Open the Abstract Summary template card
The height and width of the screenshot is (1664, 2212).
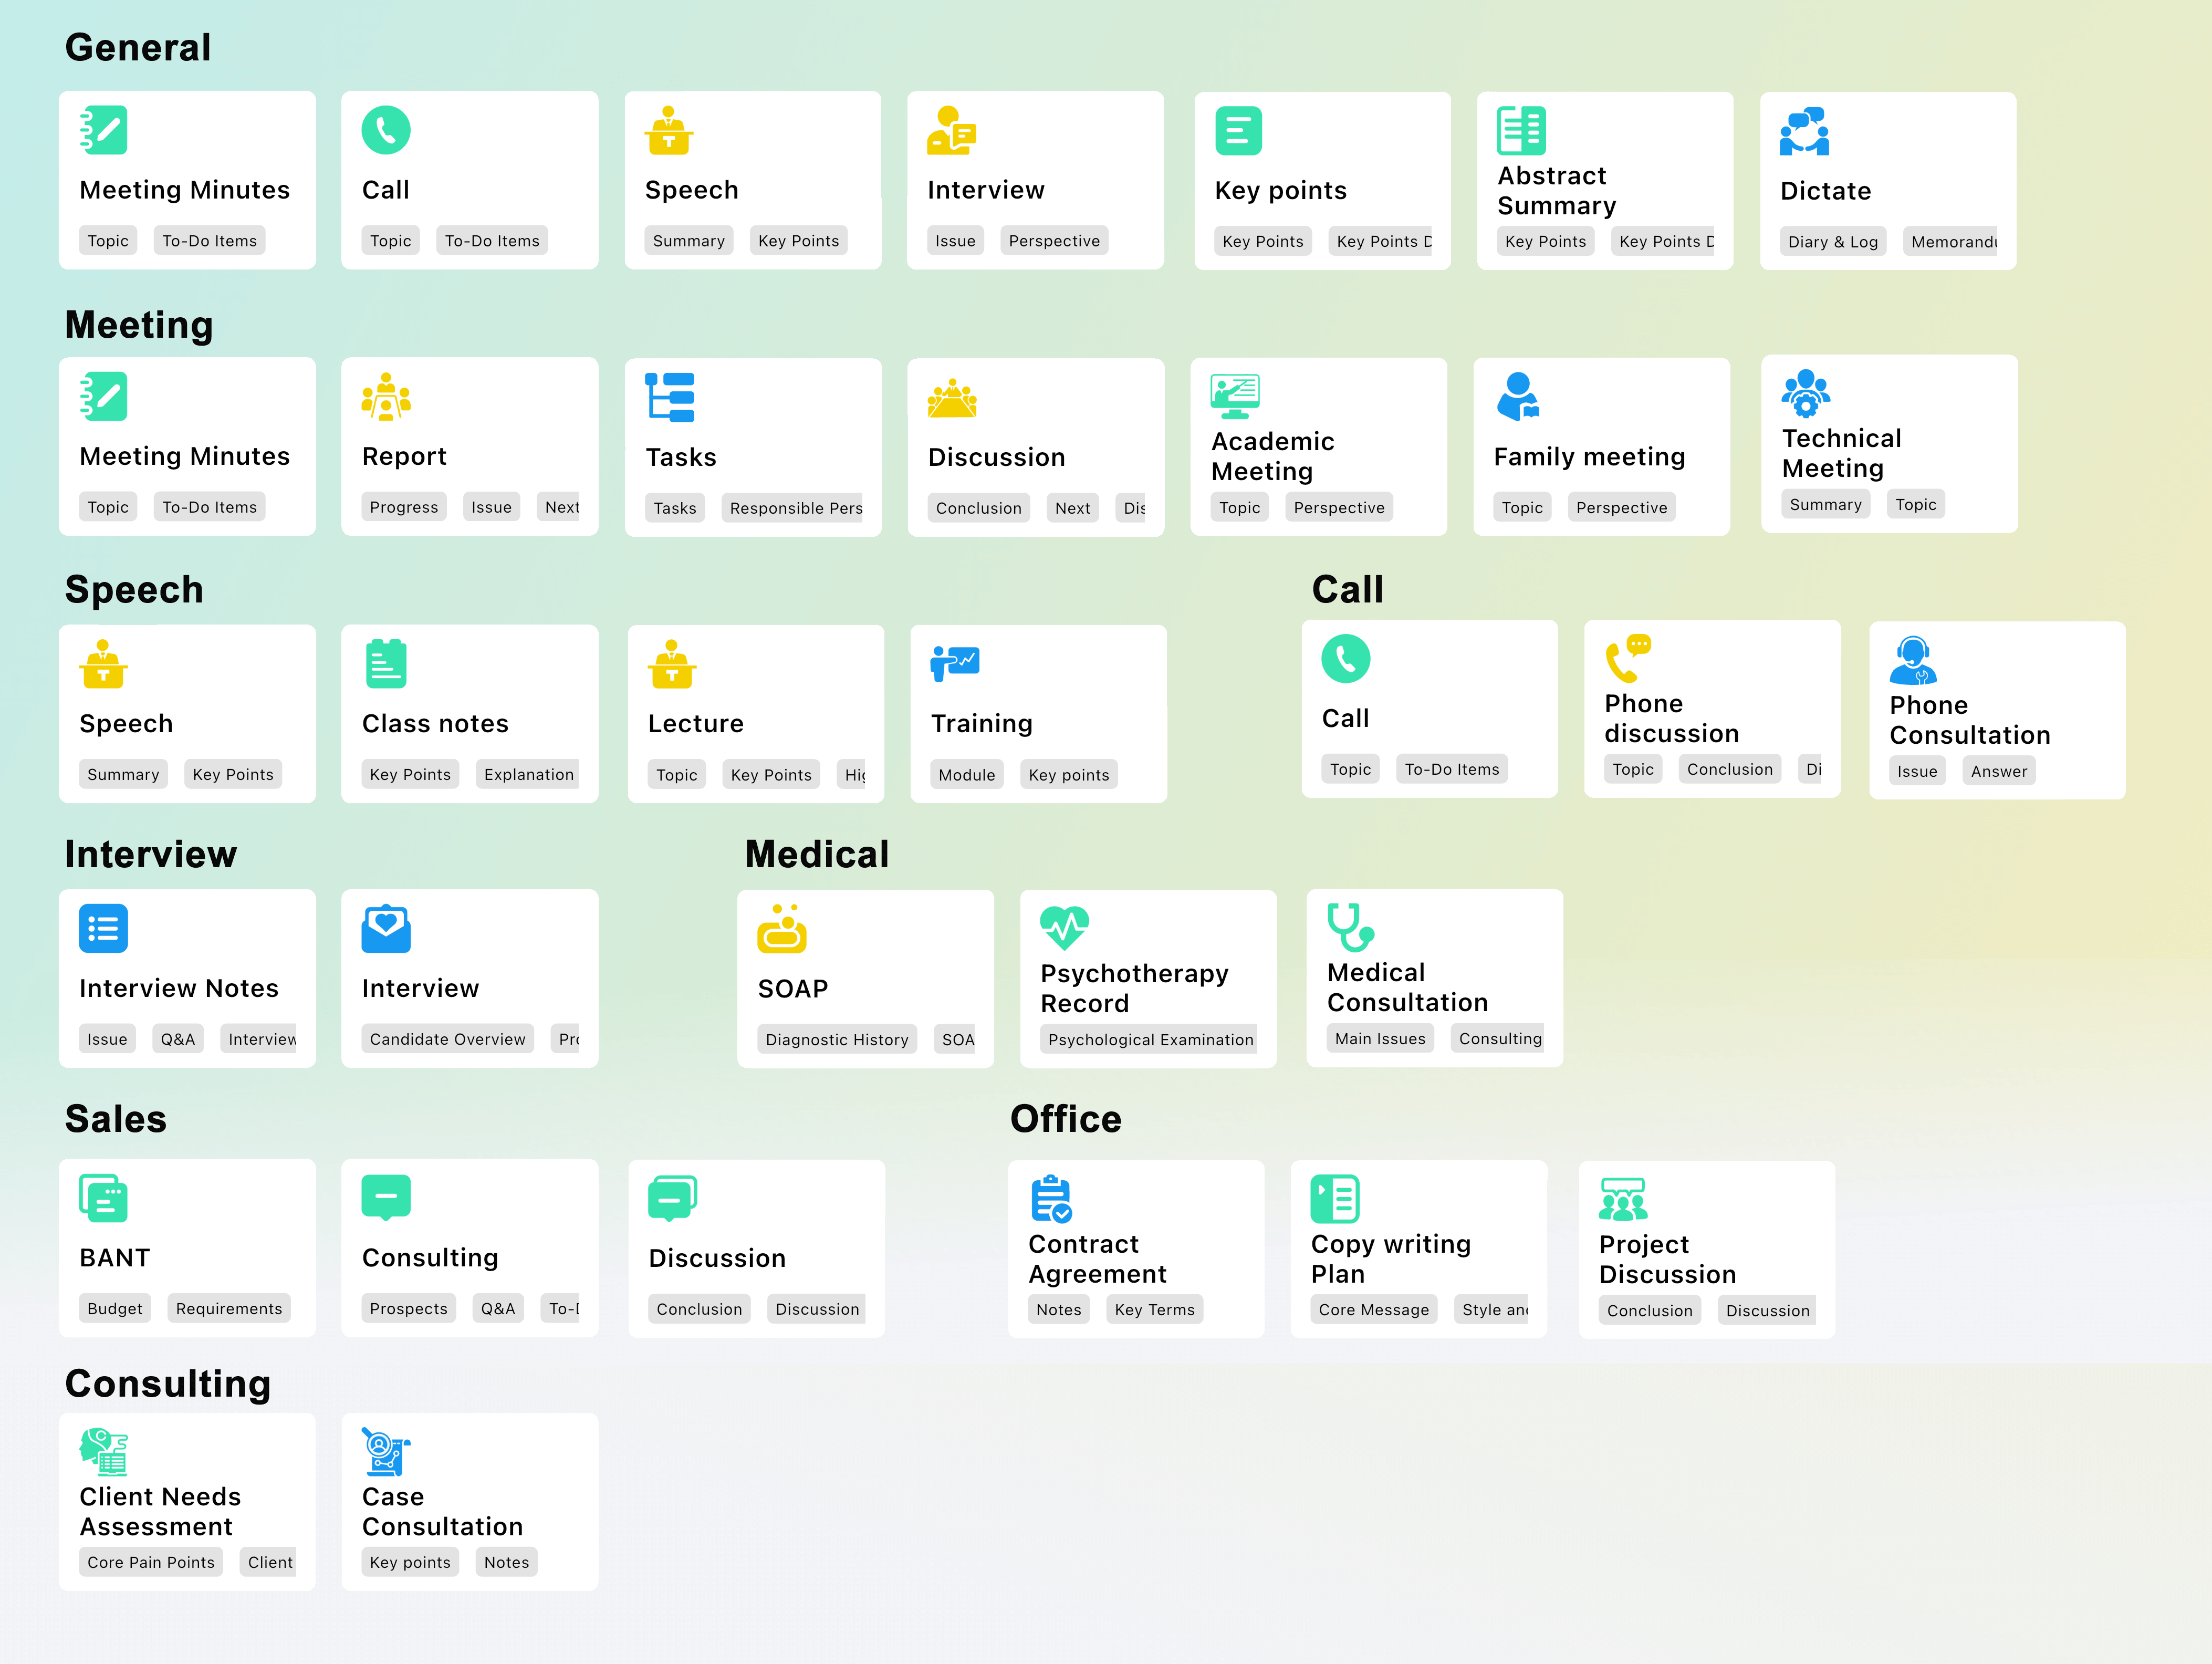(x=1604, y=181)
